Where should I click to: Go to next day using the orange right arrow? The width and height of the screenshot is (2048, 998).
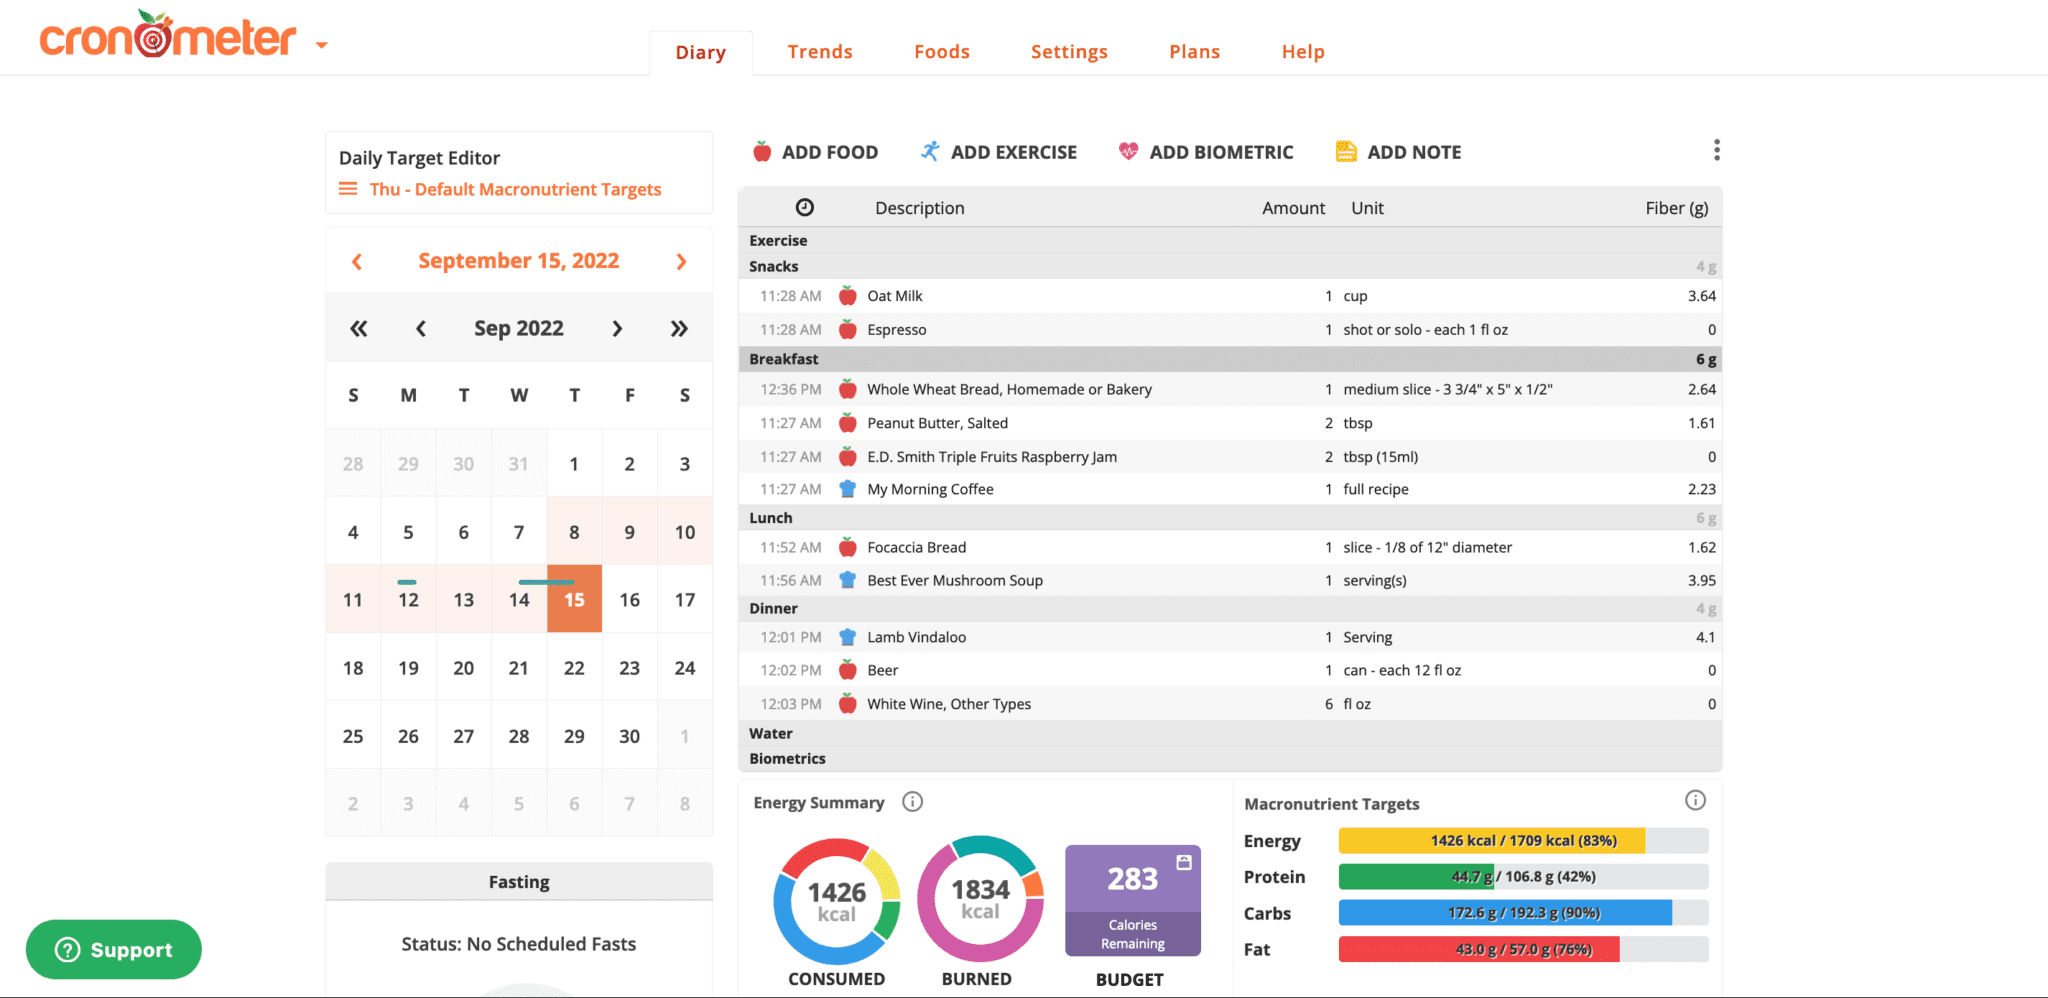pyautogui.click(x=681, y=262)
